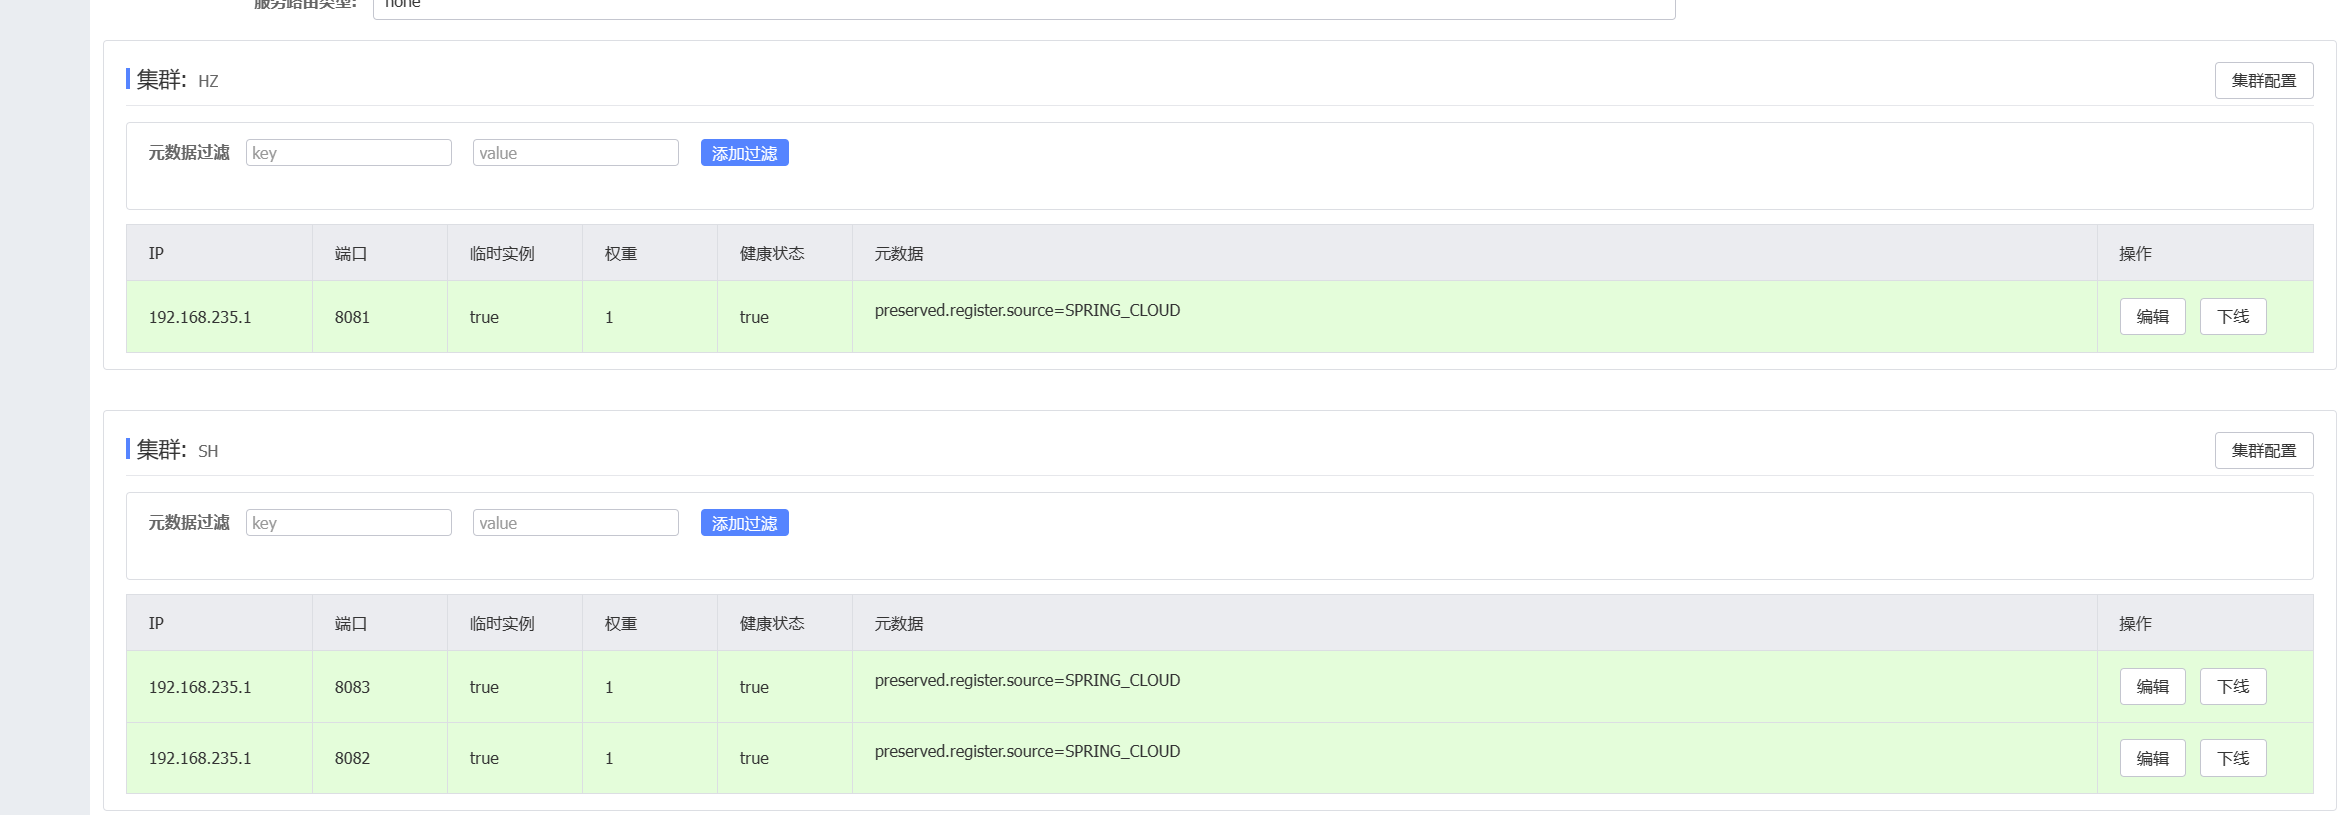This screenshot has height=815, width=2337.
Task: Edit instance on port 8081
Action: tap(2152, 317)
